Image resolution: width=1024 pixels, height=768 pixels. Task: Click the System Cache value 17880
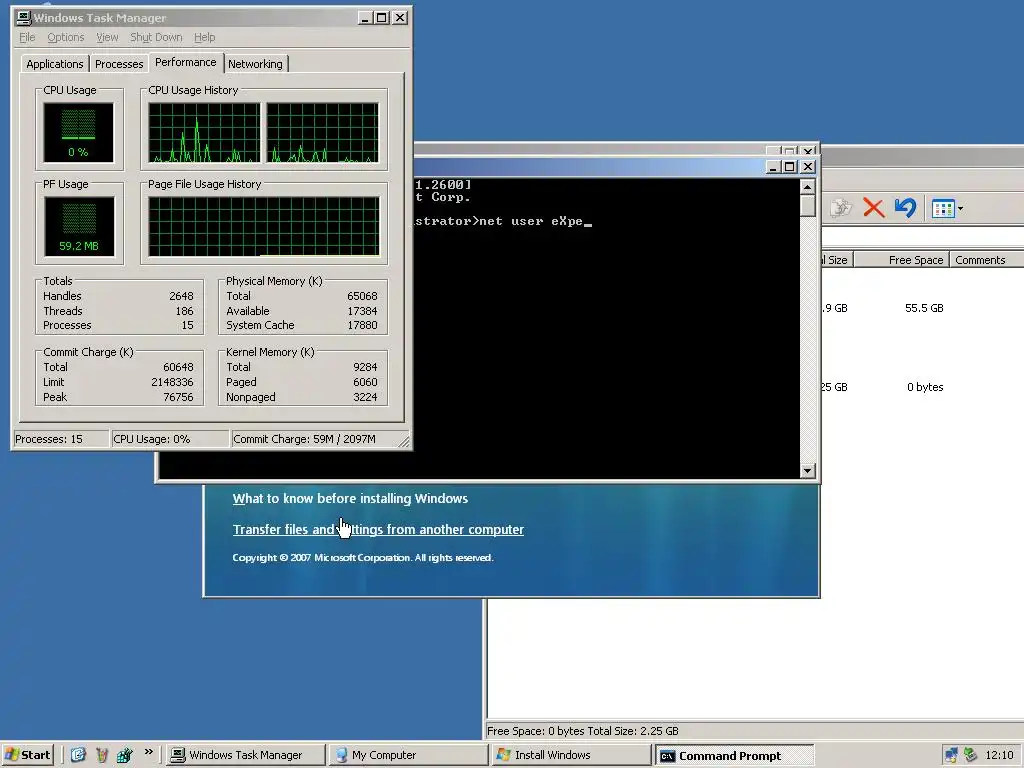click(362, 325)
